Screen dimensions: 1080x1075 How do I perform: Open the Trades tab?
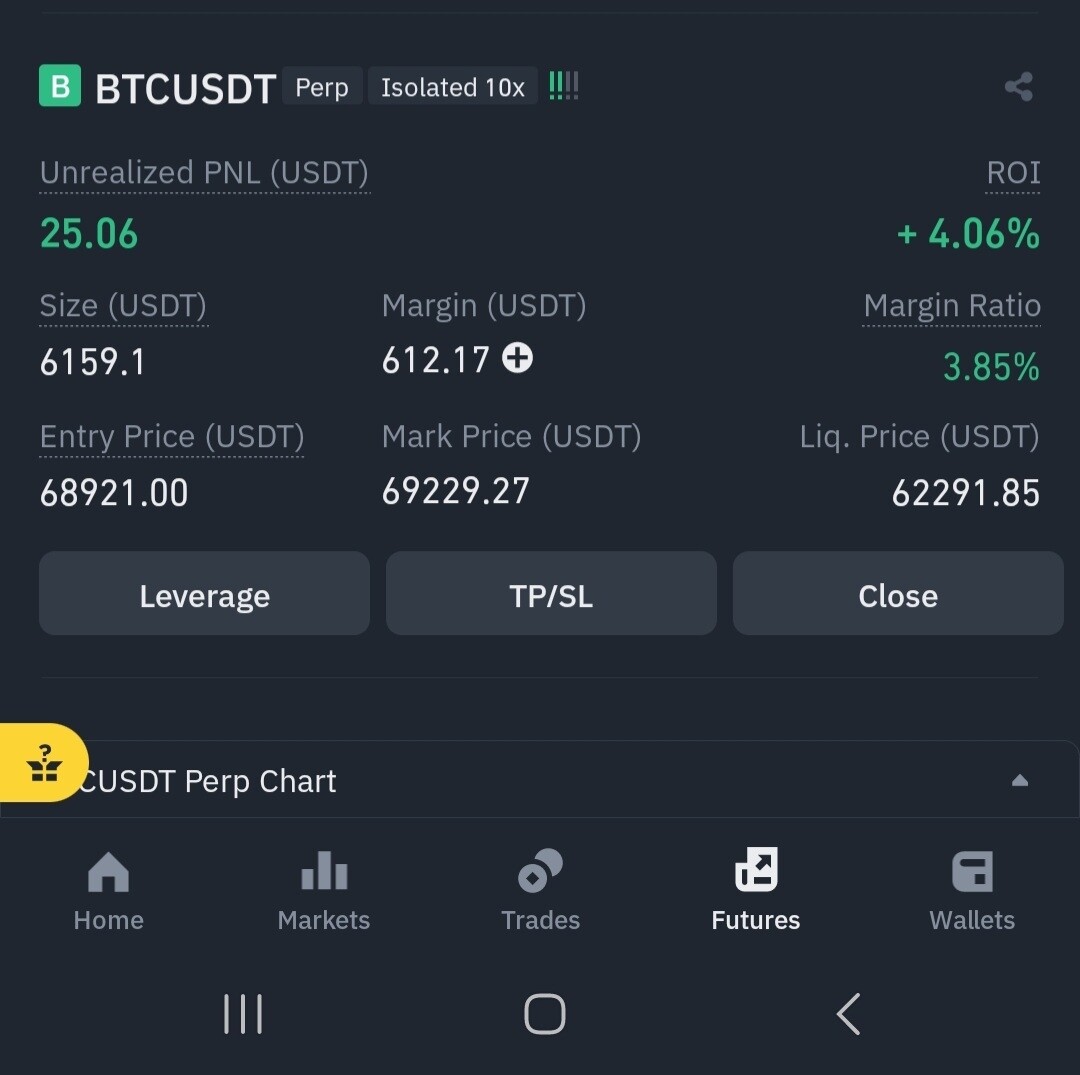point(540,889)
